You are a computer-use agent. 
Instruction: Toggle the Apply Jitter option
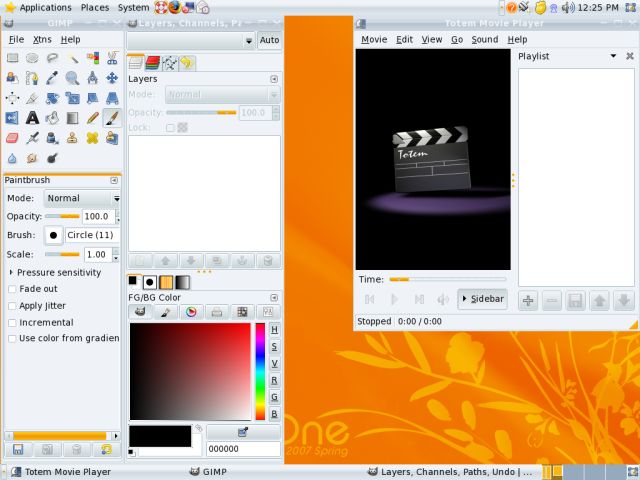tap(12, 306)
